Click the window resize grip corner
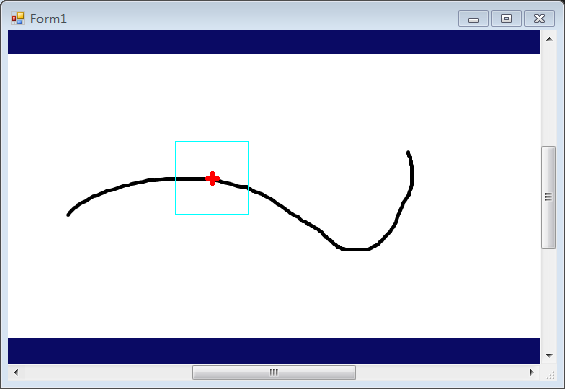The width and height of the screenshot is (565, 389). coord(550,375)
